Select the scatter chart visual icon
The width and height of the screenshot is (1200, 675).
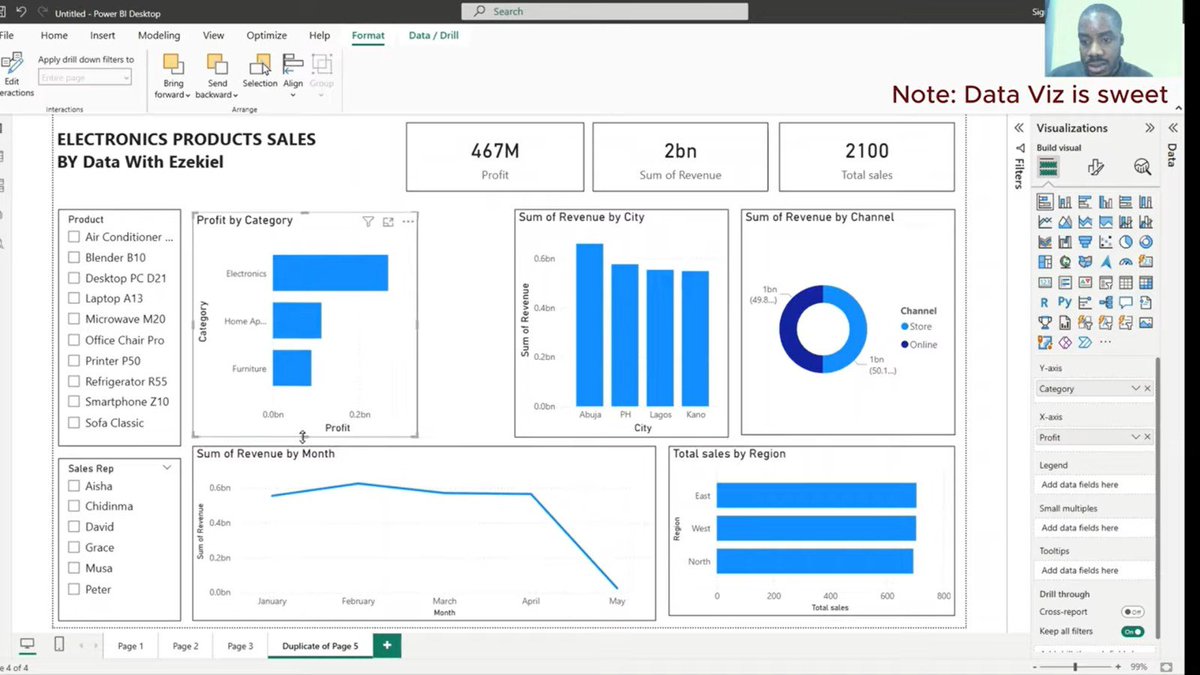(x=1107, y=242)
